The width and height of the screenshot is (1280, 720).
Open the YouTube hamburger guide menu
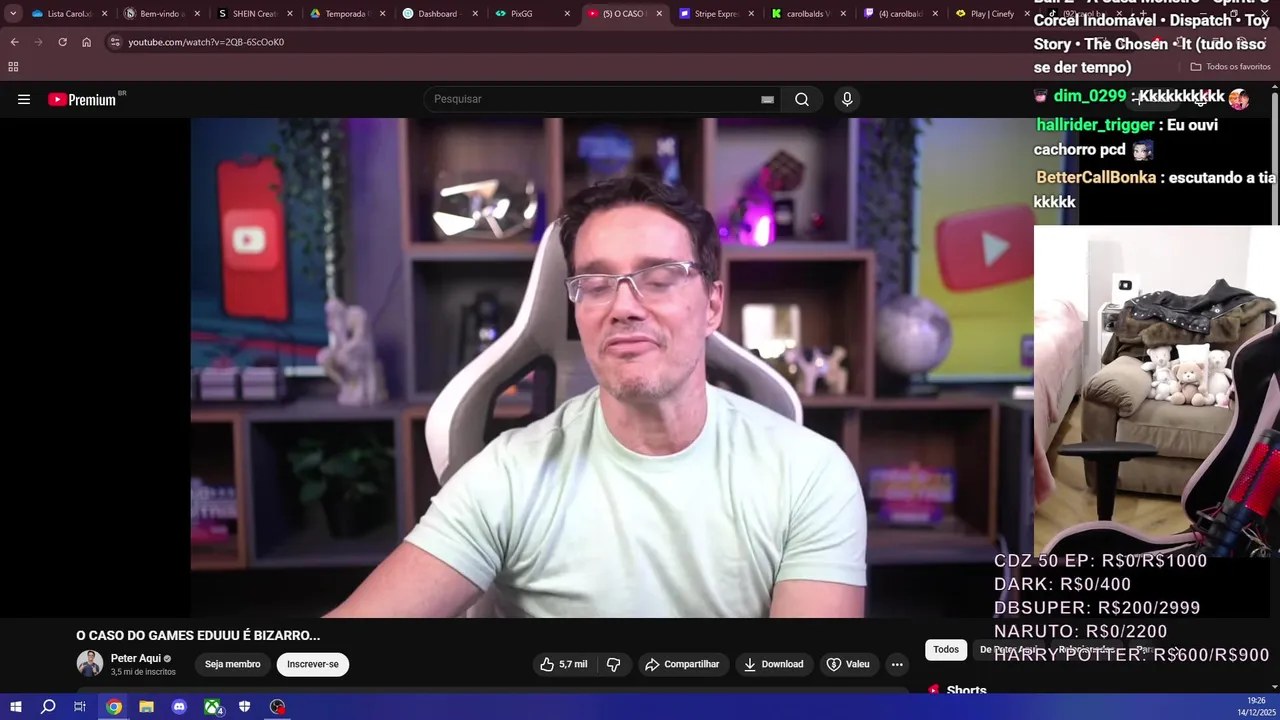(24, 99)
